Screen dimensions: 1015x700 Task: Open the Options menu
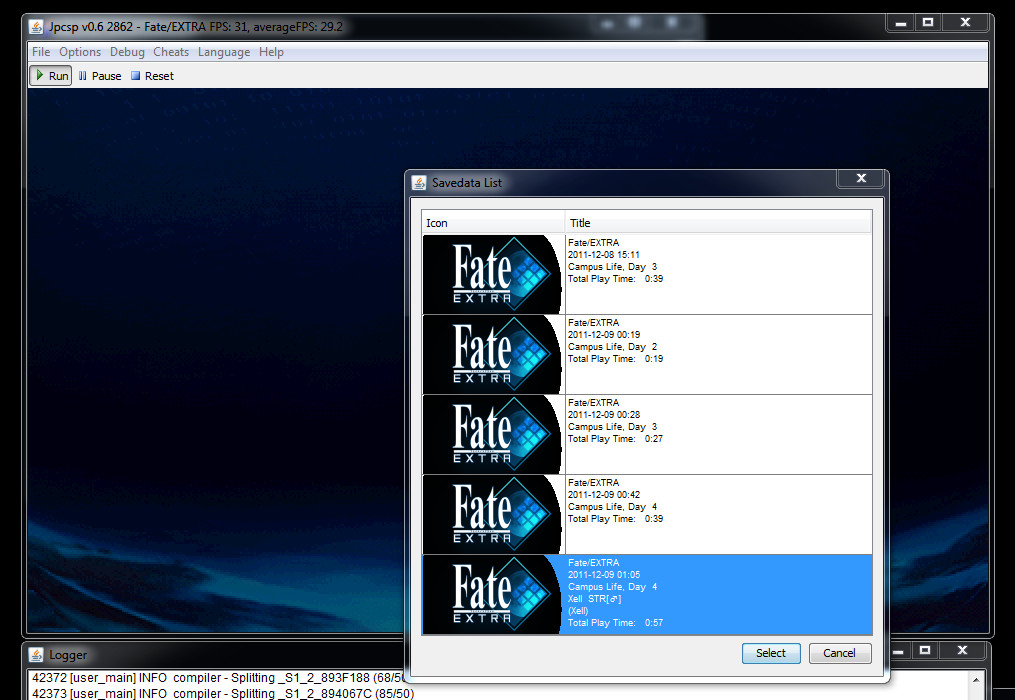coord(80,52)
